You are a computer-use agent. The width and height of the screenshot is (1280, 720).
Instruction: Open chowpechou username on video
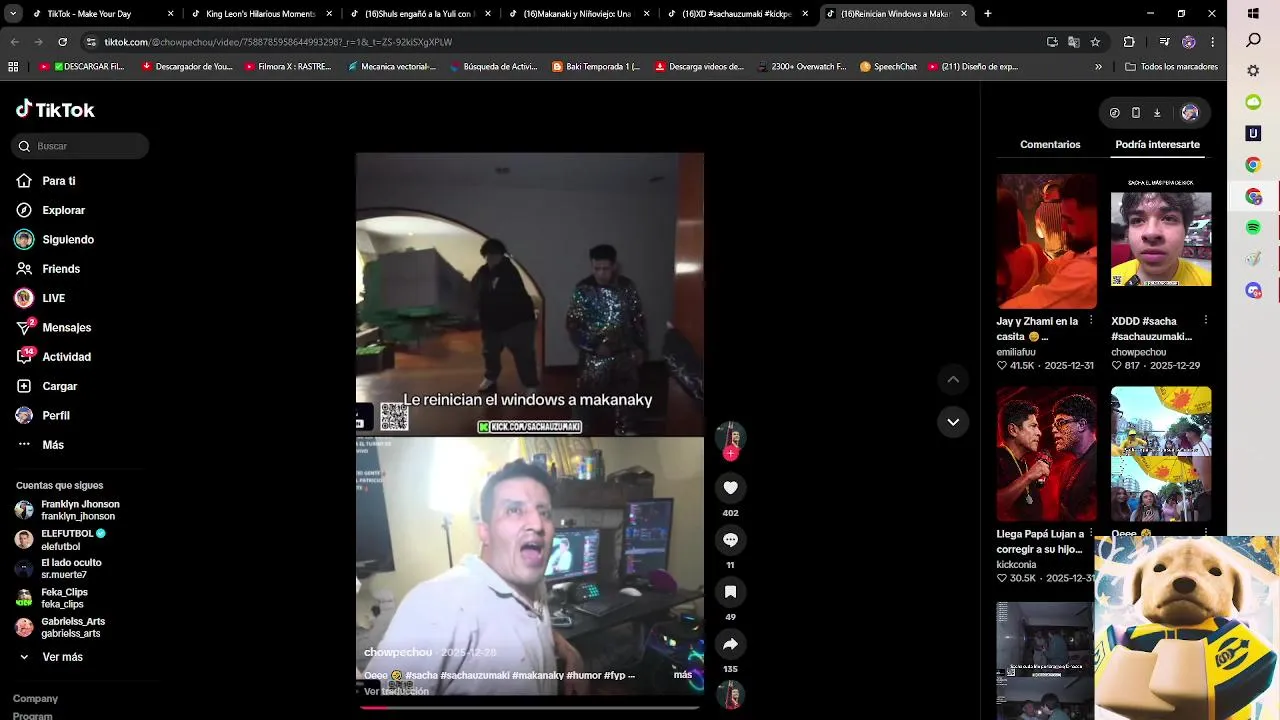click(398, 652)
